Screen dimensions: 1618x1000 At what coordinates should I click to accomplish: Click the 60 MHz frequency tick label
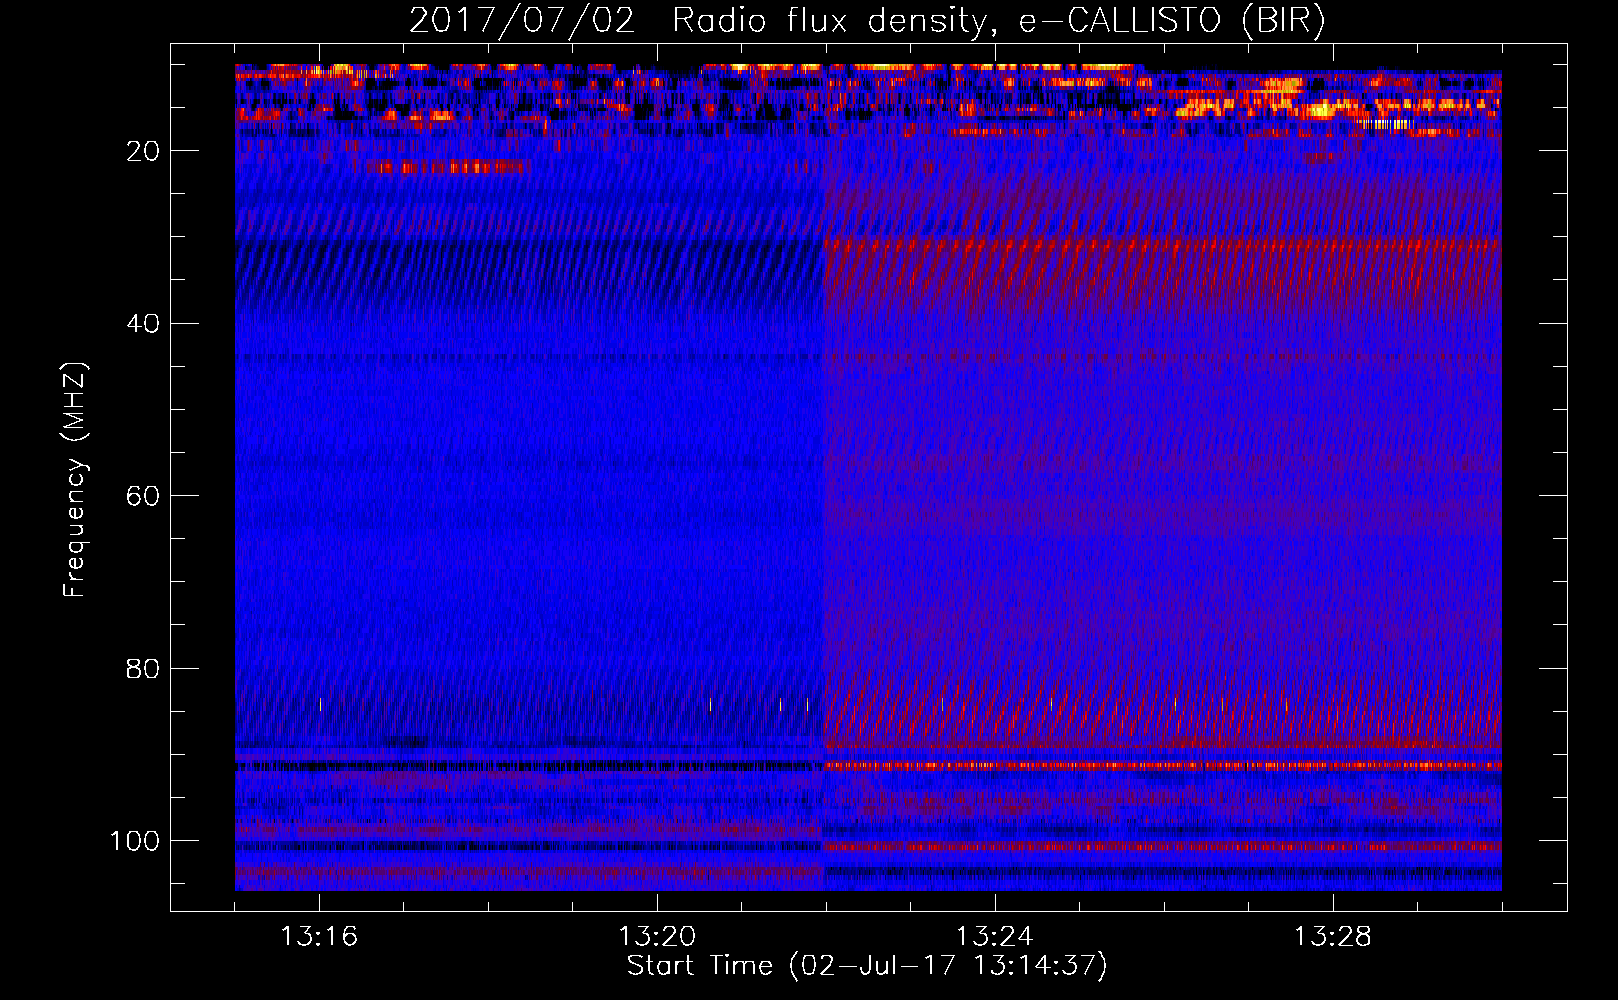[x=143, y=496]
